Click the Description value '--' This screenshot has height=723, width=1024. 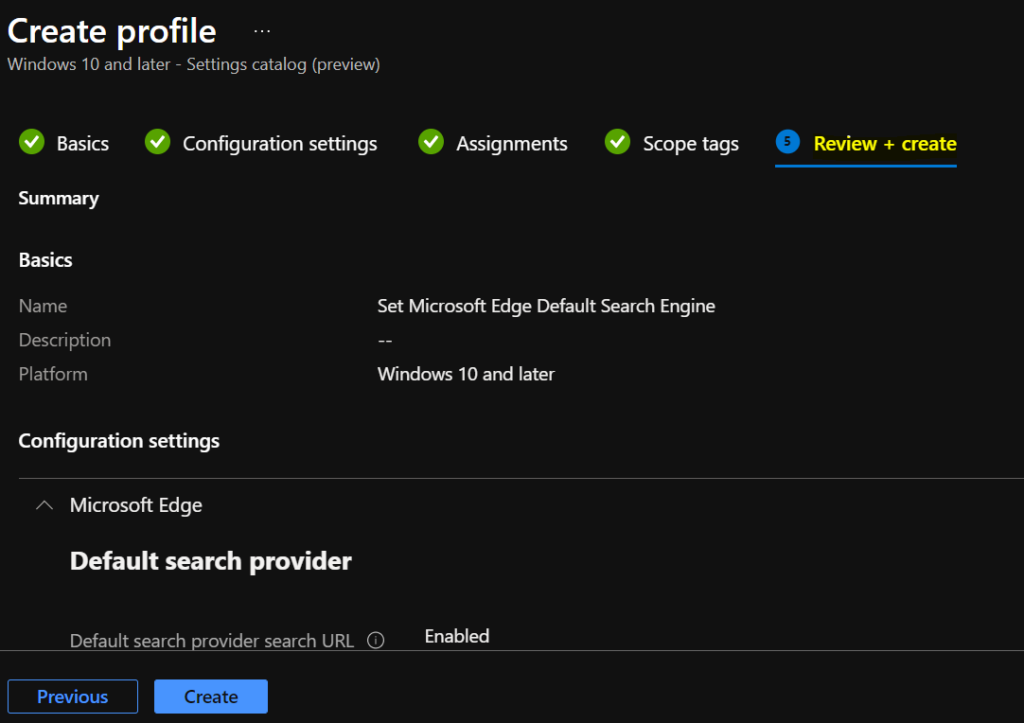(385, 340)
